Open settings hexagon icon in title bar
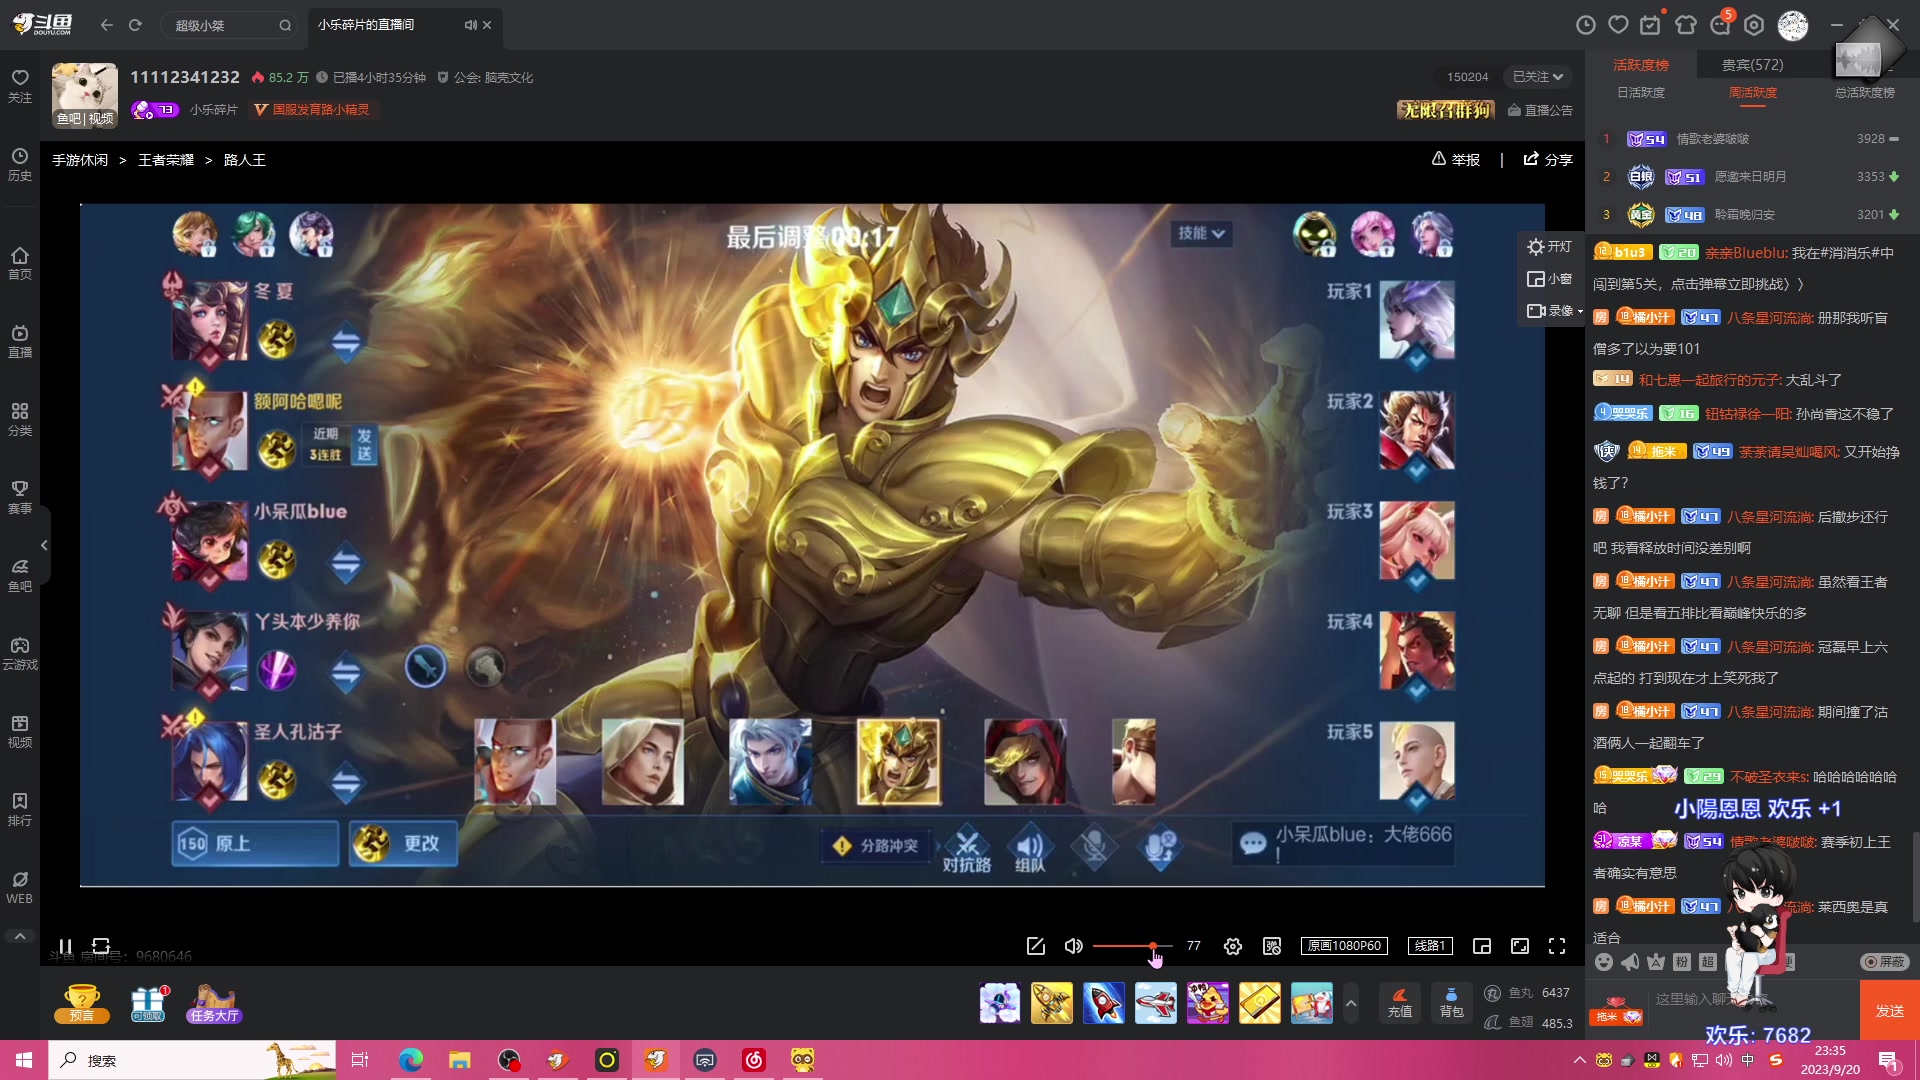This screenshot has width=1920, height=1080. click(x=1754, y=25)
